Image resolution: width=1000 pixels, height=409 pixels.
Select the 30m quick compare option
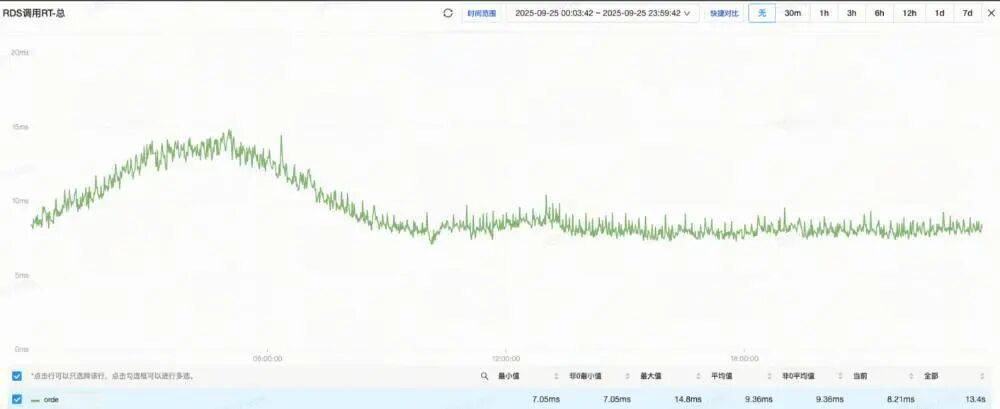tap(792, 13)
